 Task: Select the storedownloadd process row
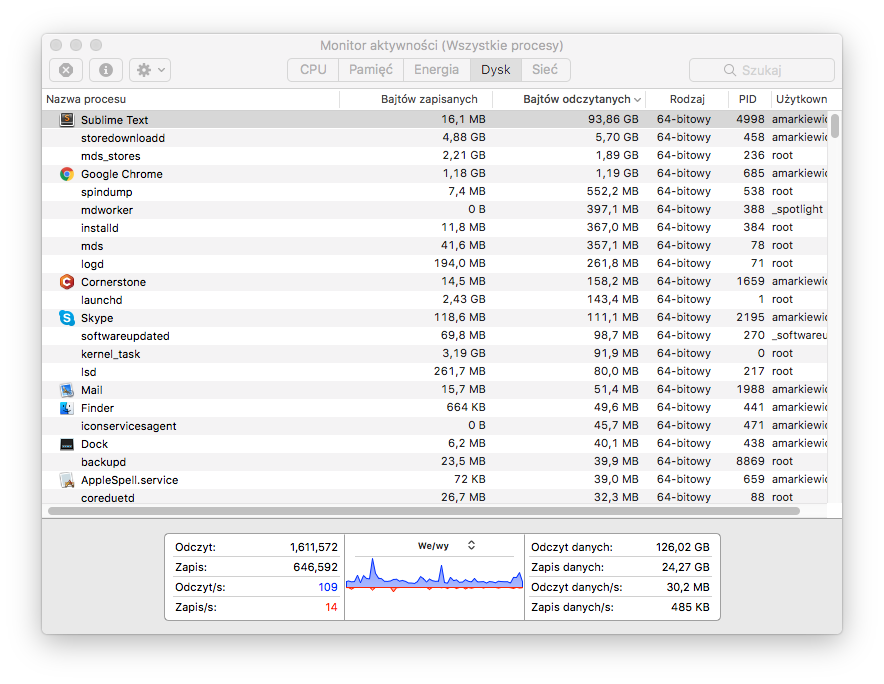click(435, 138)
